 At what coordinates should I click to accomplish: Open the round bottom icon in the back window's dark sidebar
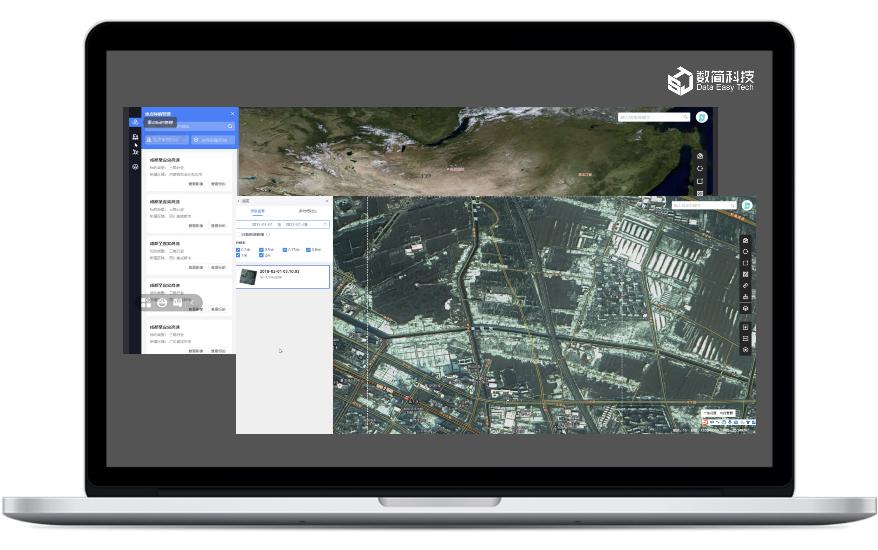(x=135, y=167)
